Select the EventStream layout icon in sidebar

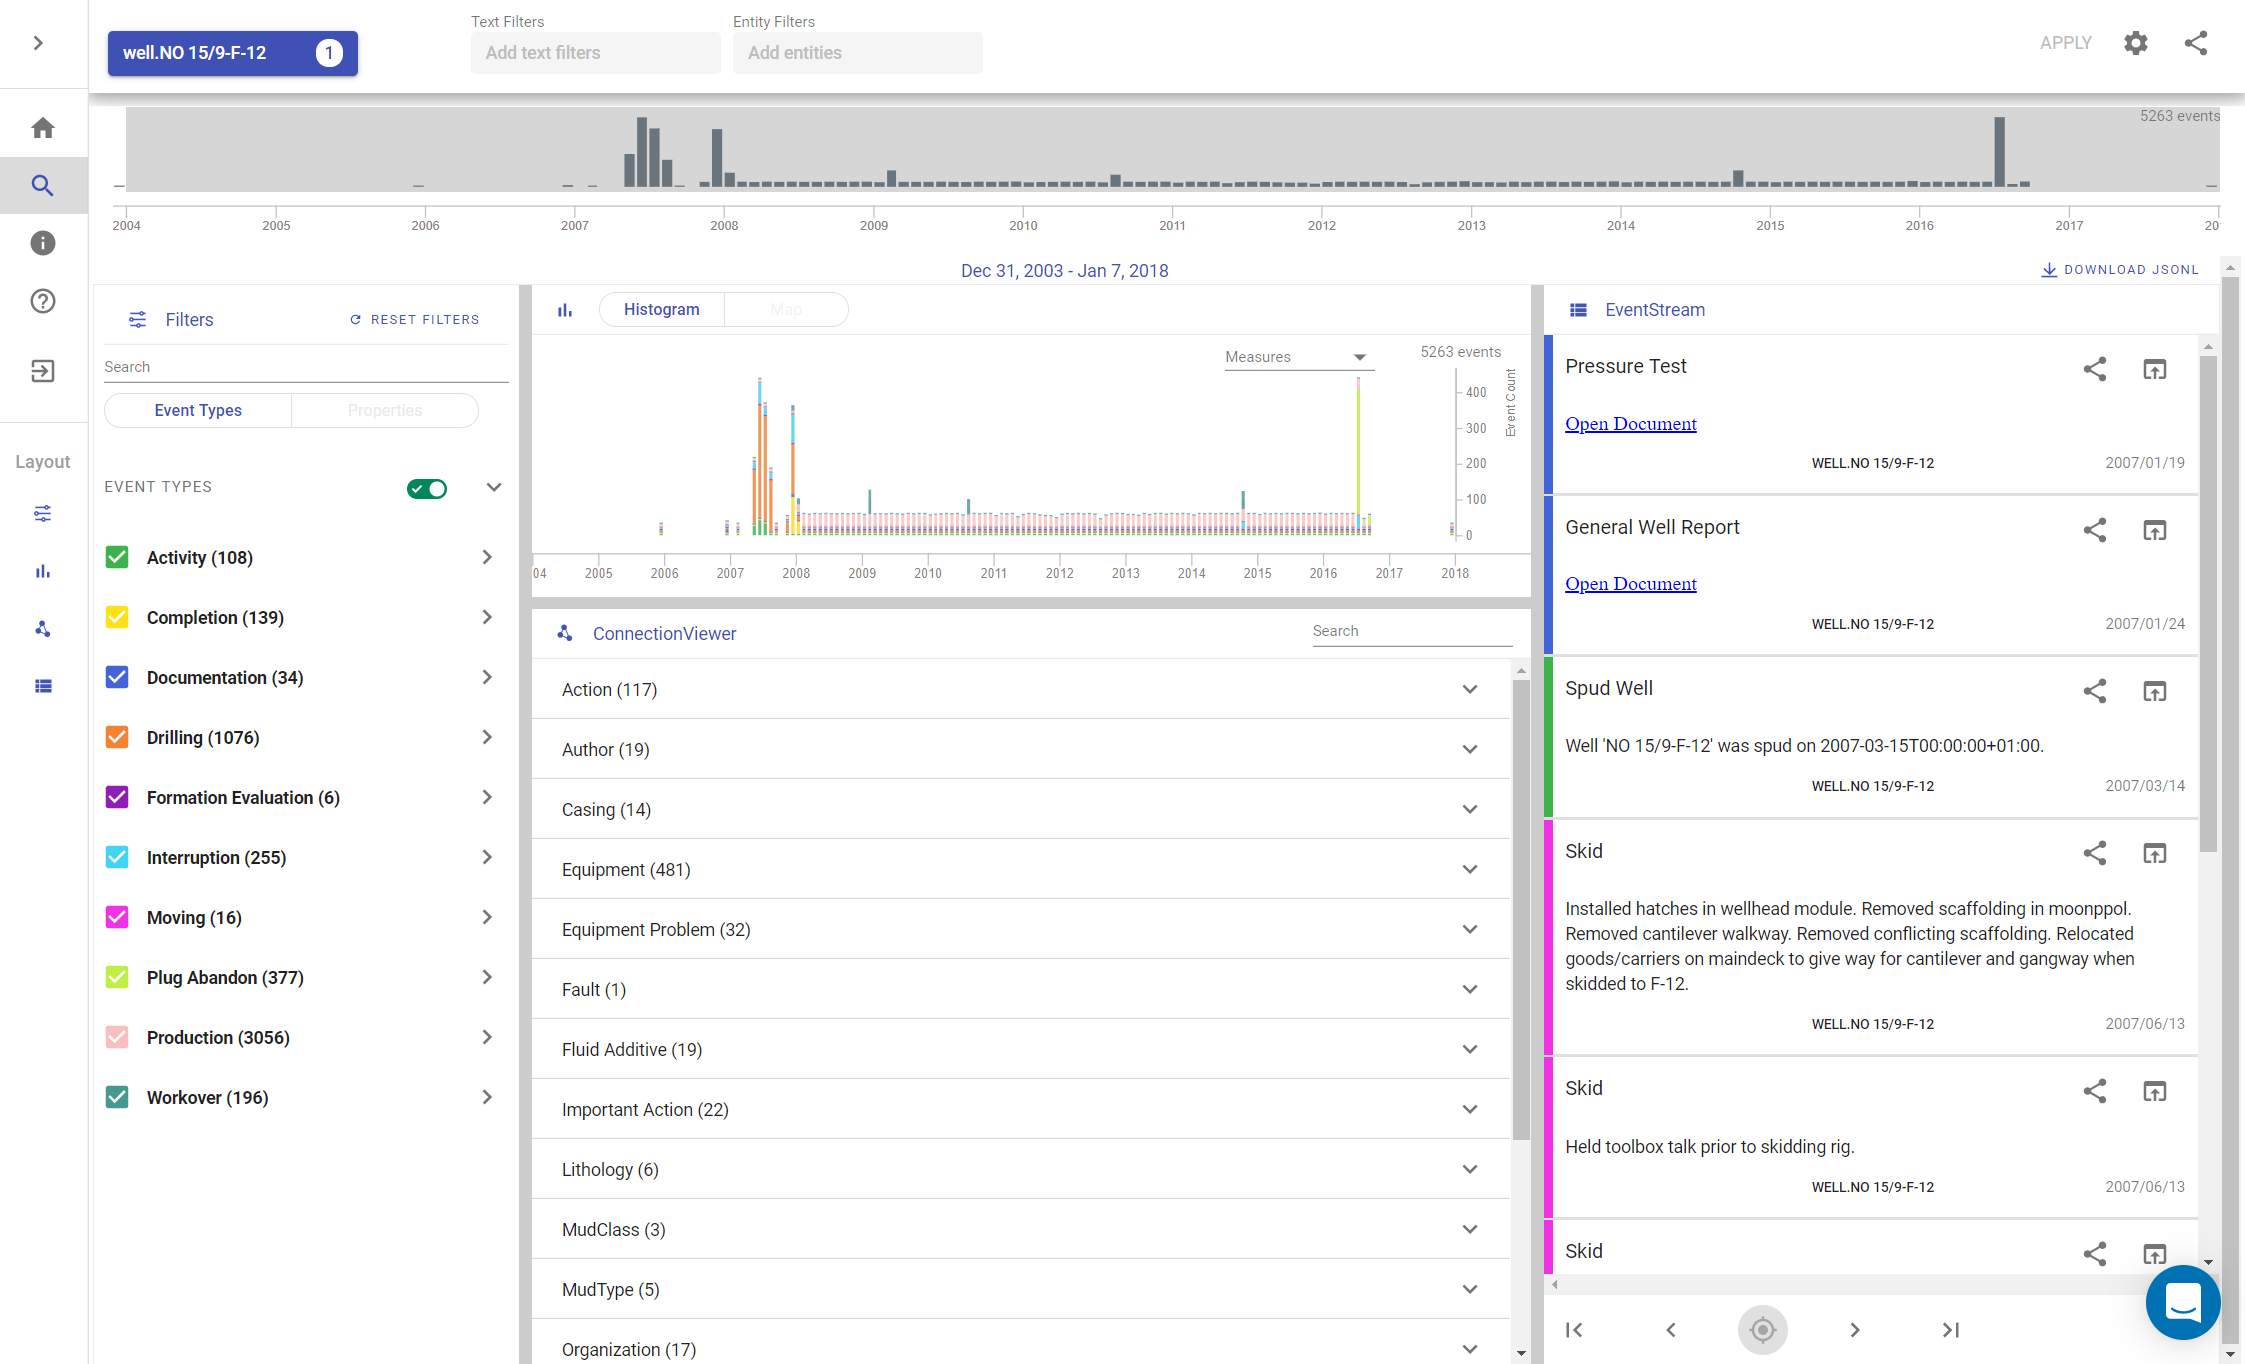[42, 686]
